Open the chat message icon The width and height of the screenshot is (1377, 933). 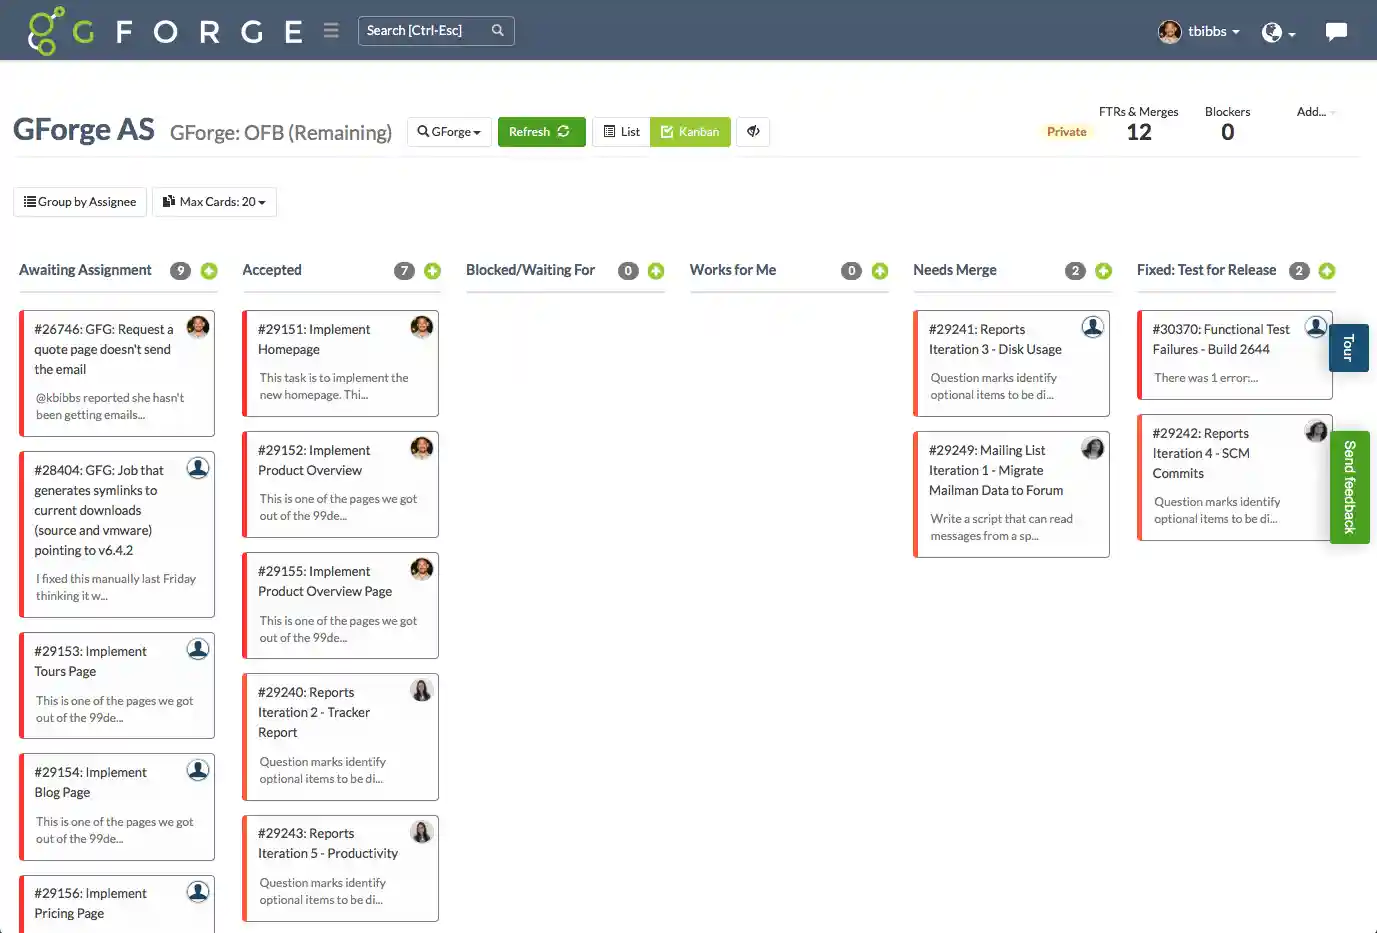click(1337, 31)
